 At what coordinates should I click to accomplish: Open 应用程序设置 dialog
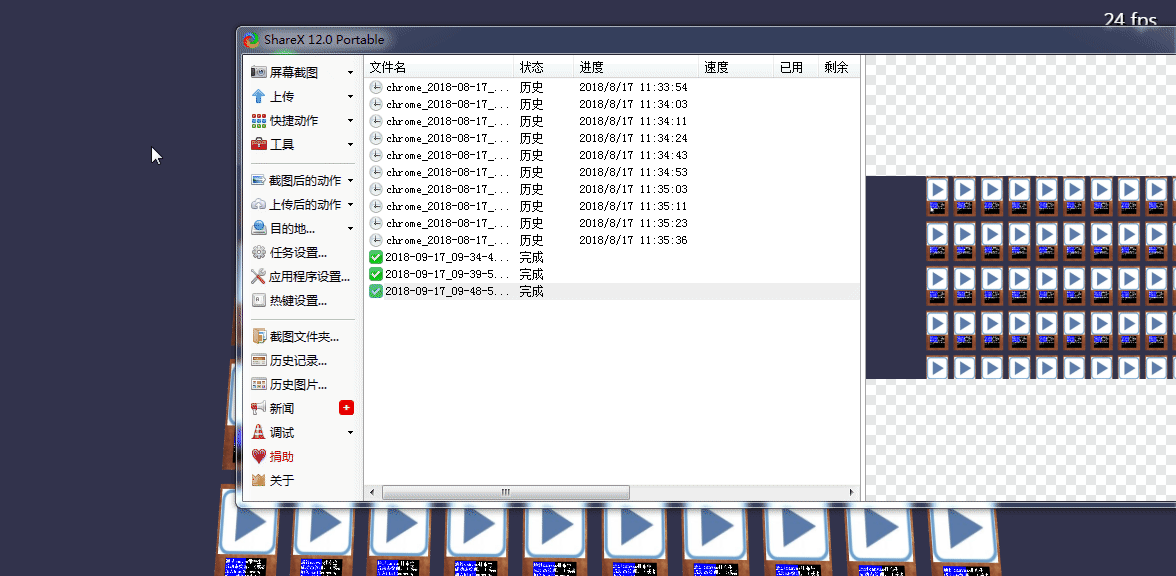[302, 277]
